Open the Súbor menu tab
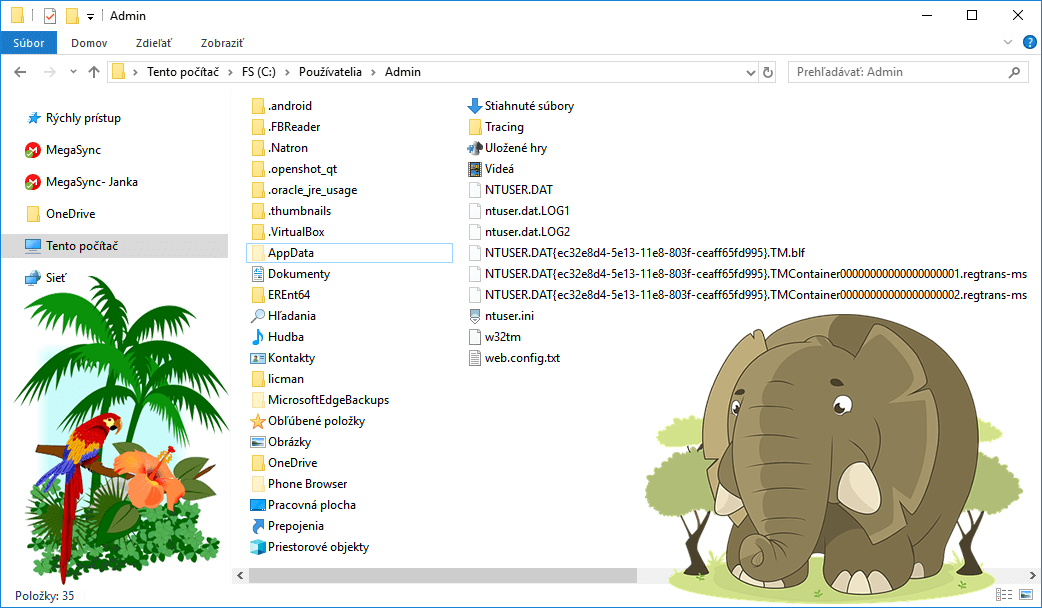This screenshot has width=1042, height=608. (x=28, y=43)
